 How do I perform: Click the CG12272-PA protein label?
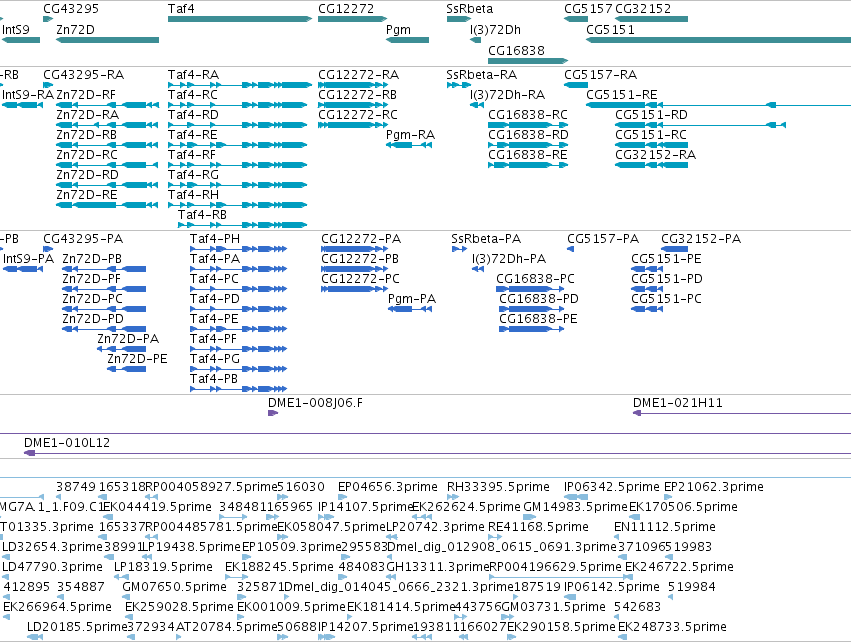[x=361, y=239]
